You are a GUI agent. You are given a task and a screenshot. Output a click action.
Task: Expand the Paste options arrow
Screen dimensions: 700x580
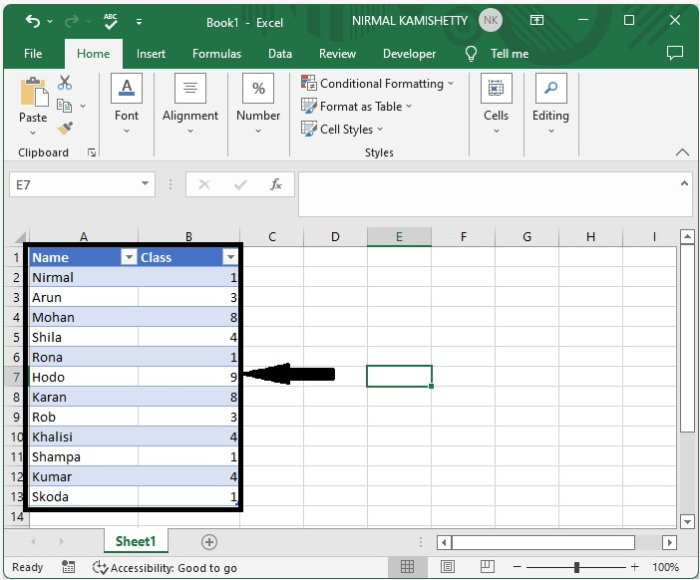pyautogui.click(x=33, y=133)
